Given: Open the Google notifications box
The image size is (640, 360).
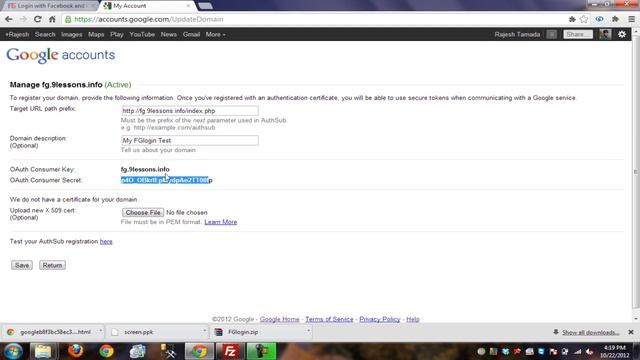Looking at the screenshot, I should (x=551, y=34).
